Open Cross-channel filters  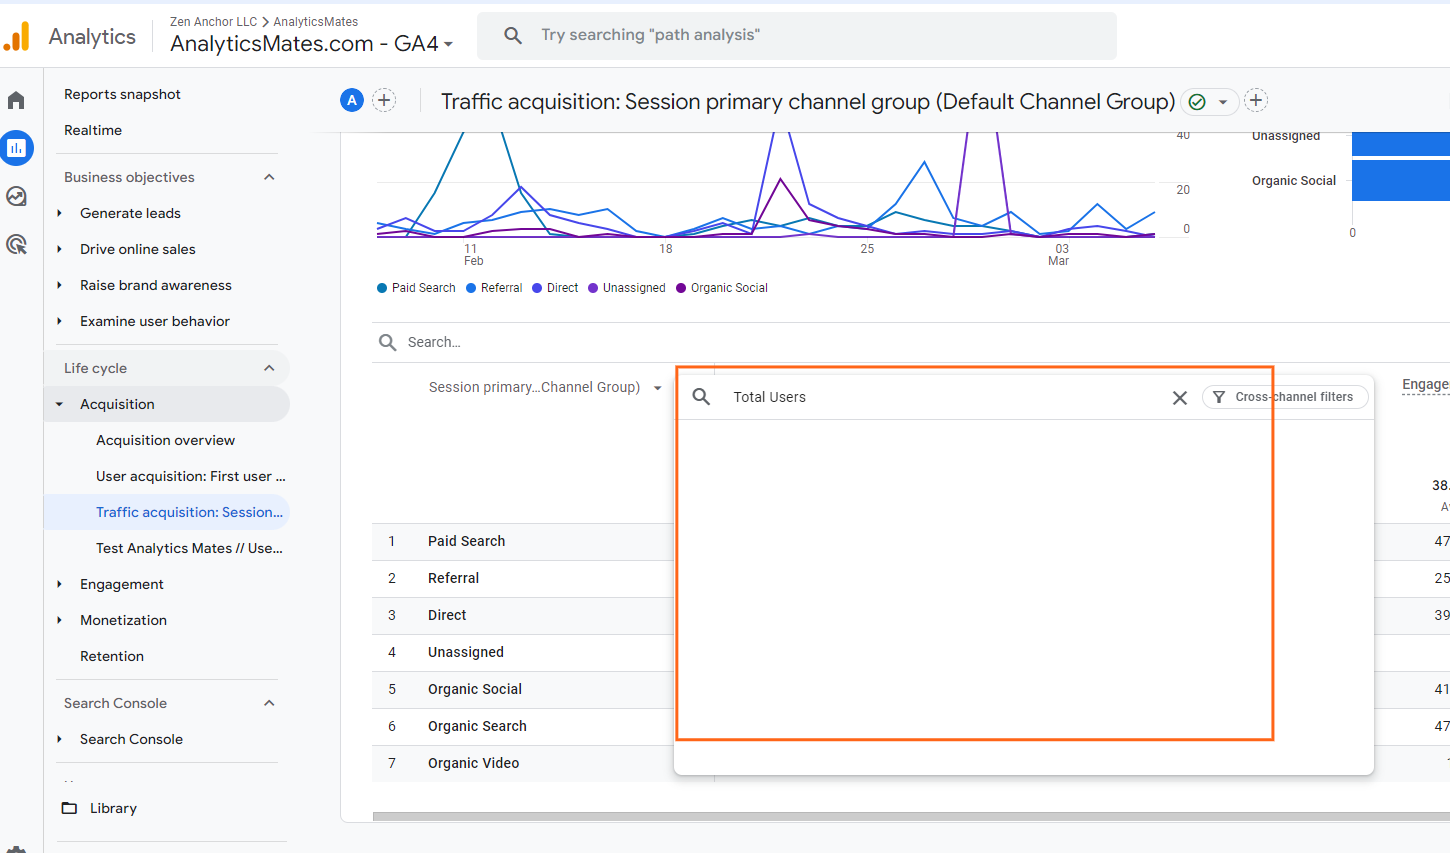[x=1285, y=397]
